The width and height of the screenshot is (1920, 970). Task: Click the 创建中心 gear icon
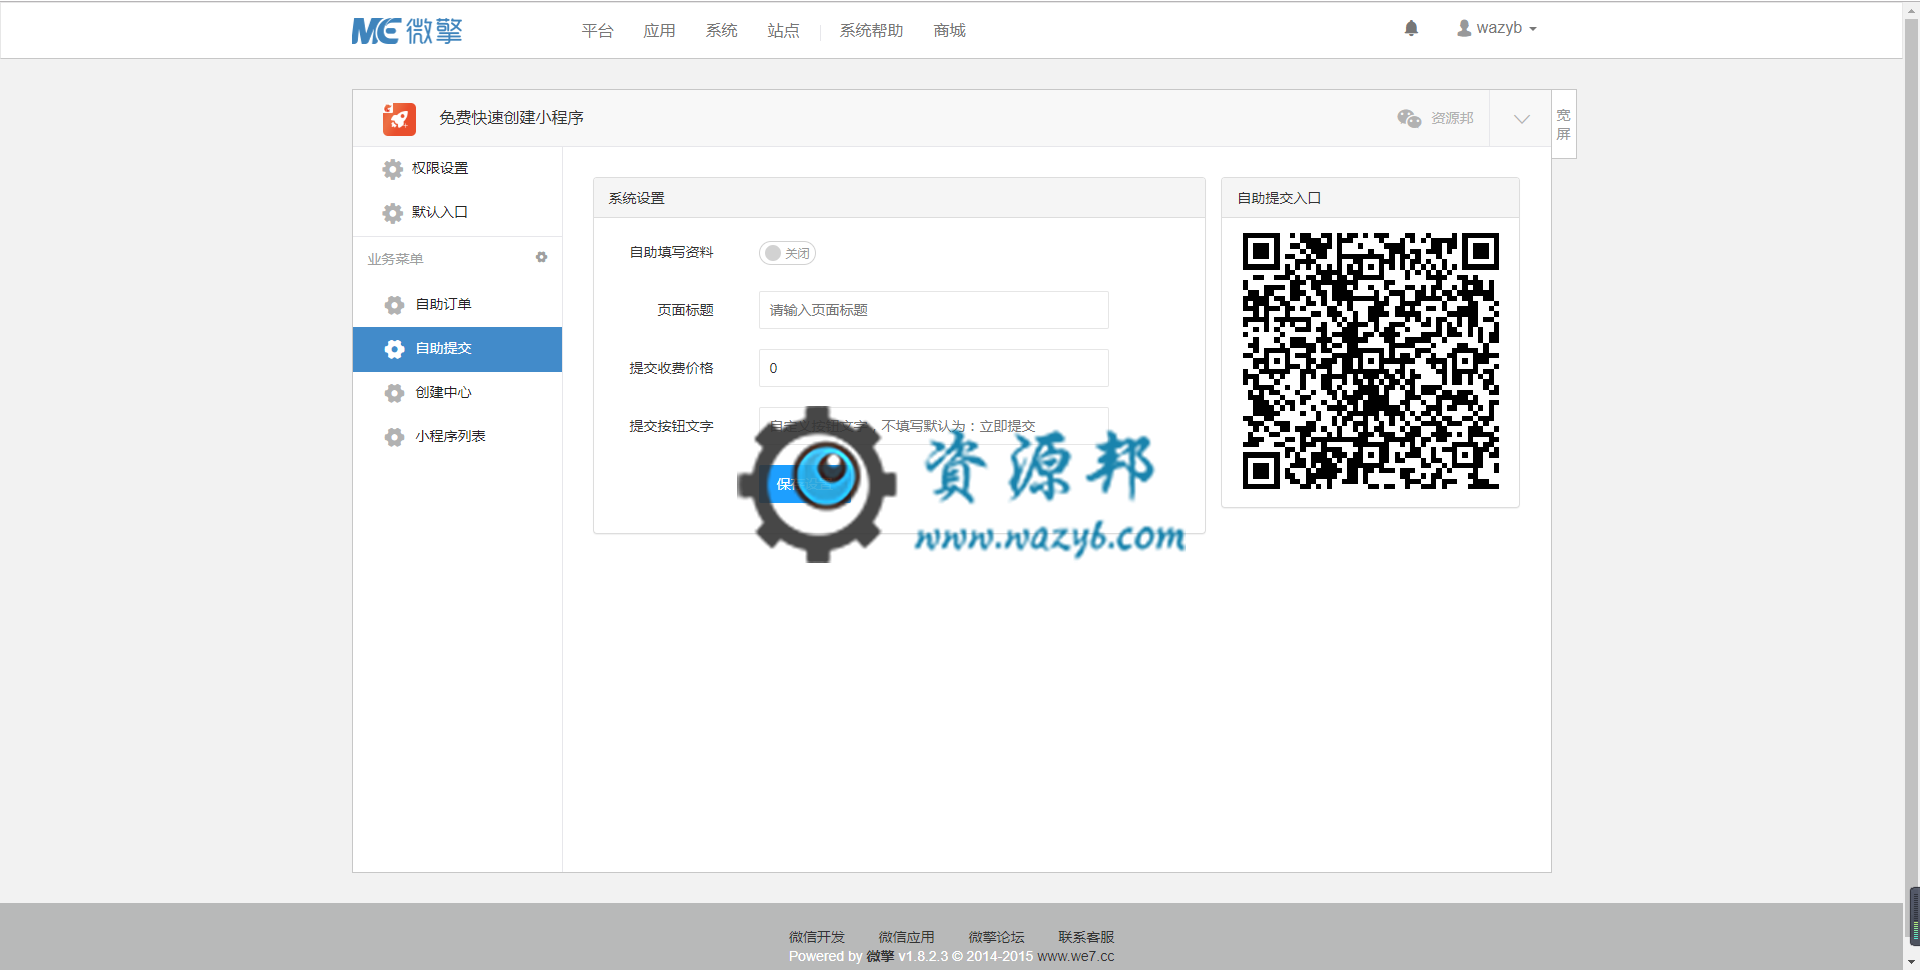(x=395, y=393)
